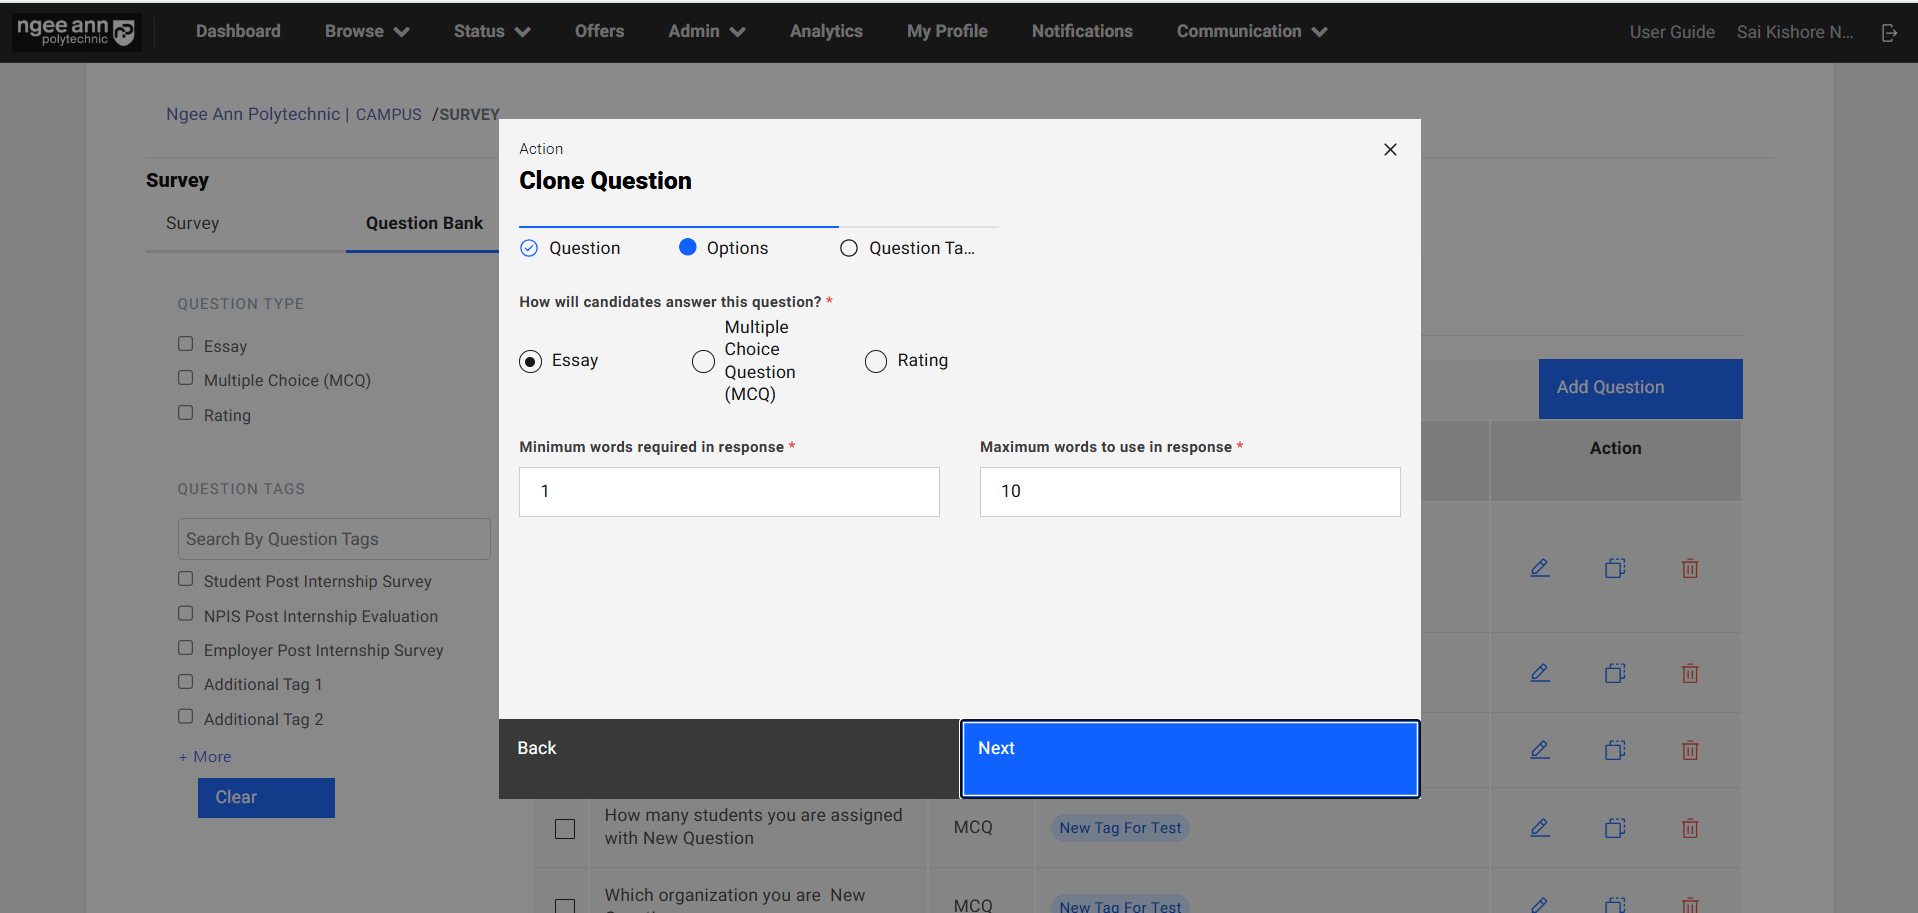Open the Admin dropdown menu

click(706, 32)
